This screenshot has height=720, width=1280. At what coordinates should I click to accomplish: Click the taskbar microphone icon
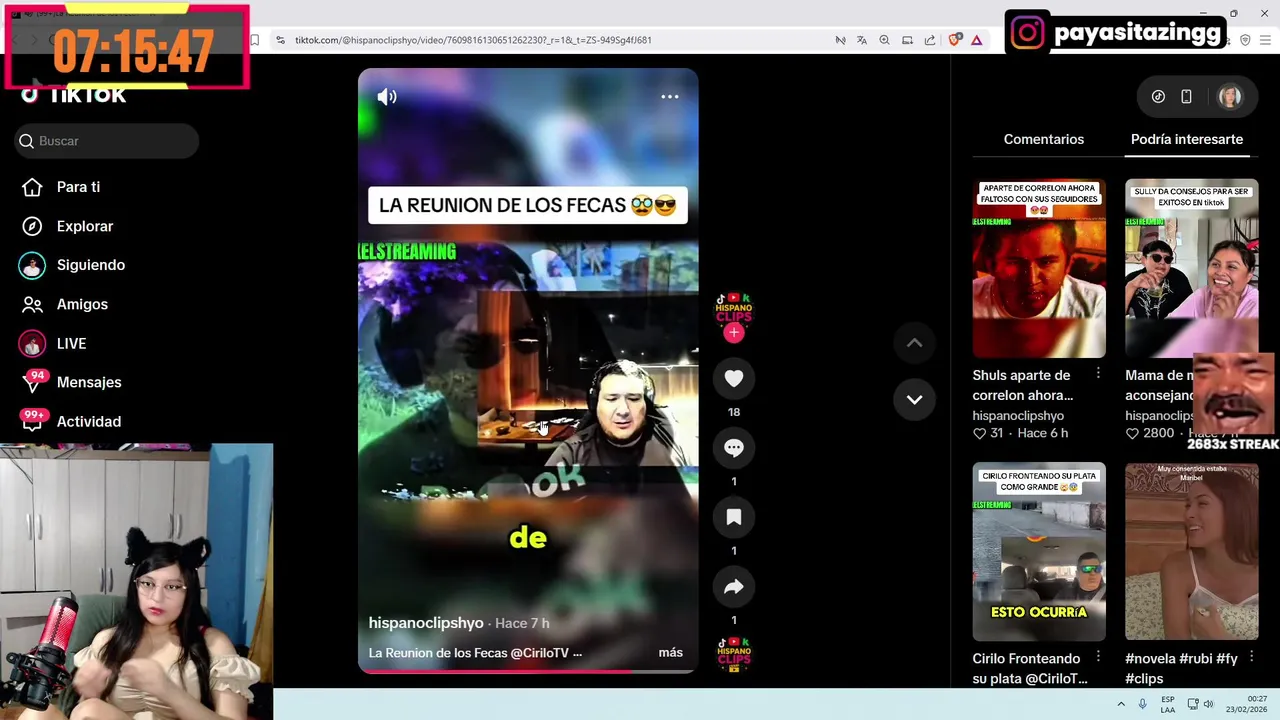tap(1143, 704)
